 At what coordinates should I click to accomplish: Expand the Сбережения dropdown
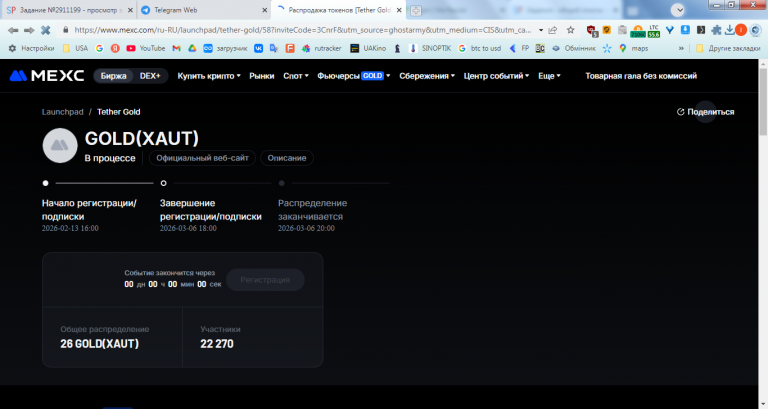click(427, 76)
